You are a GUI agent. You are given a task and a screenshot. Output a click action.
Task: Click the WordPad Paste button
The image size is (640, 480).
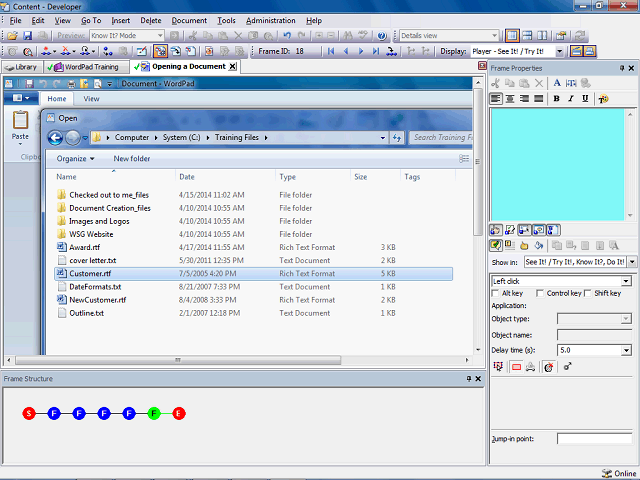20,127
